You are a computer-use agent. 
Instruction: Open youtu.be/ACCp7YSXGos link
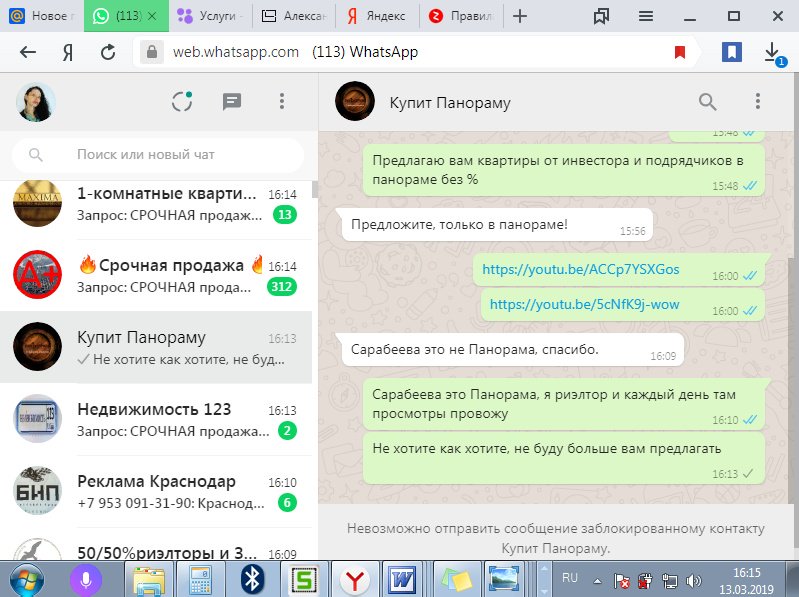tap(580, 269)
